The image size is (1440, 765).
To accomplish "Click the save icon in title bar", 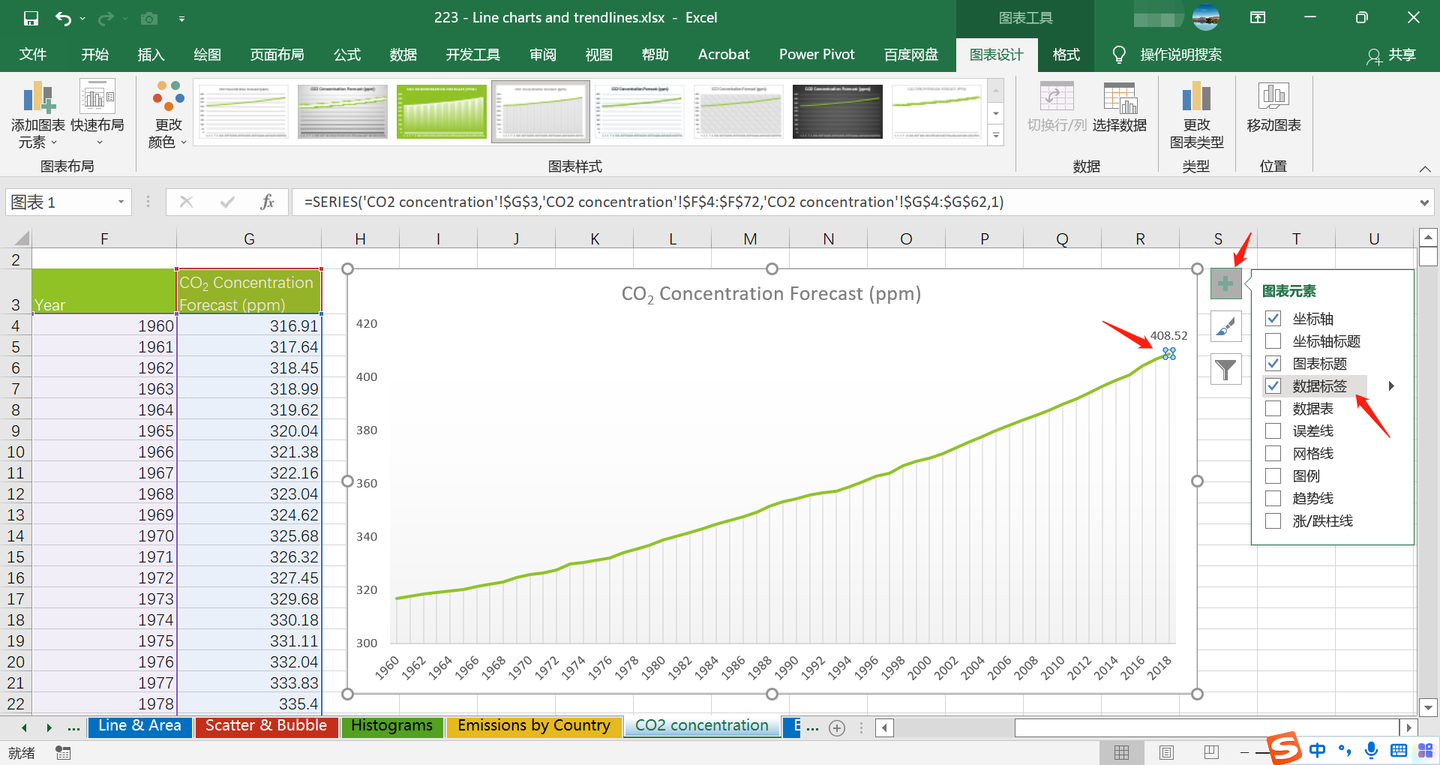I will [x=30, y=18].
